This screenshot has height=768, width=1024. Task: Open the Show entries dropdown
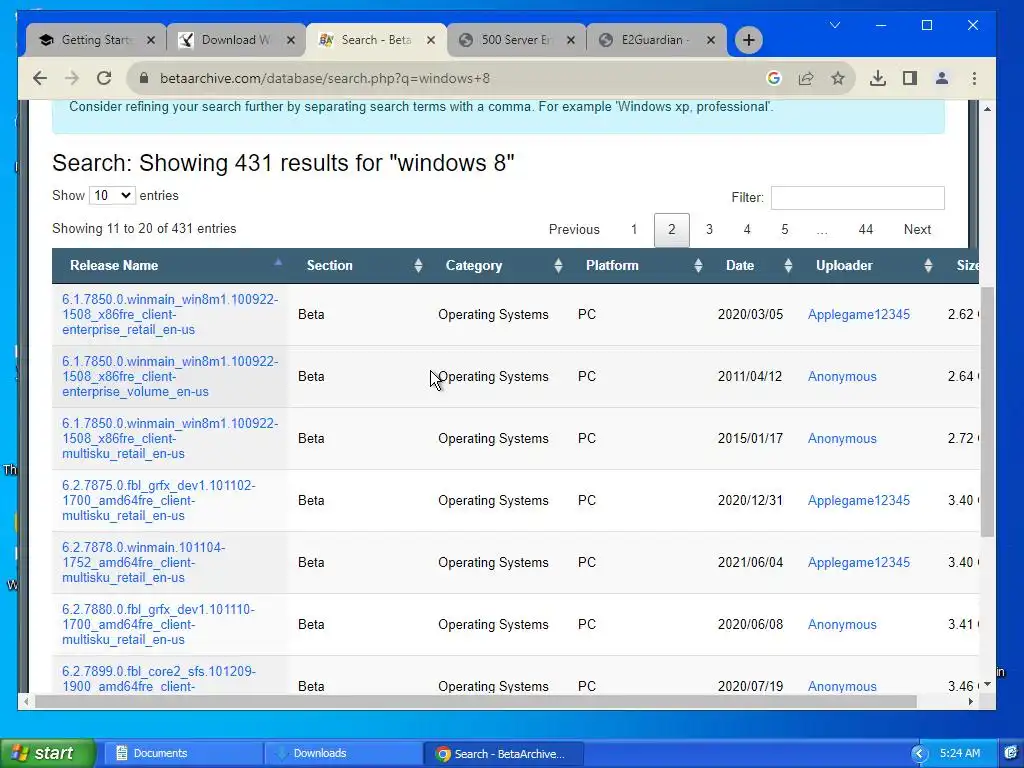112,195
